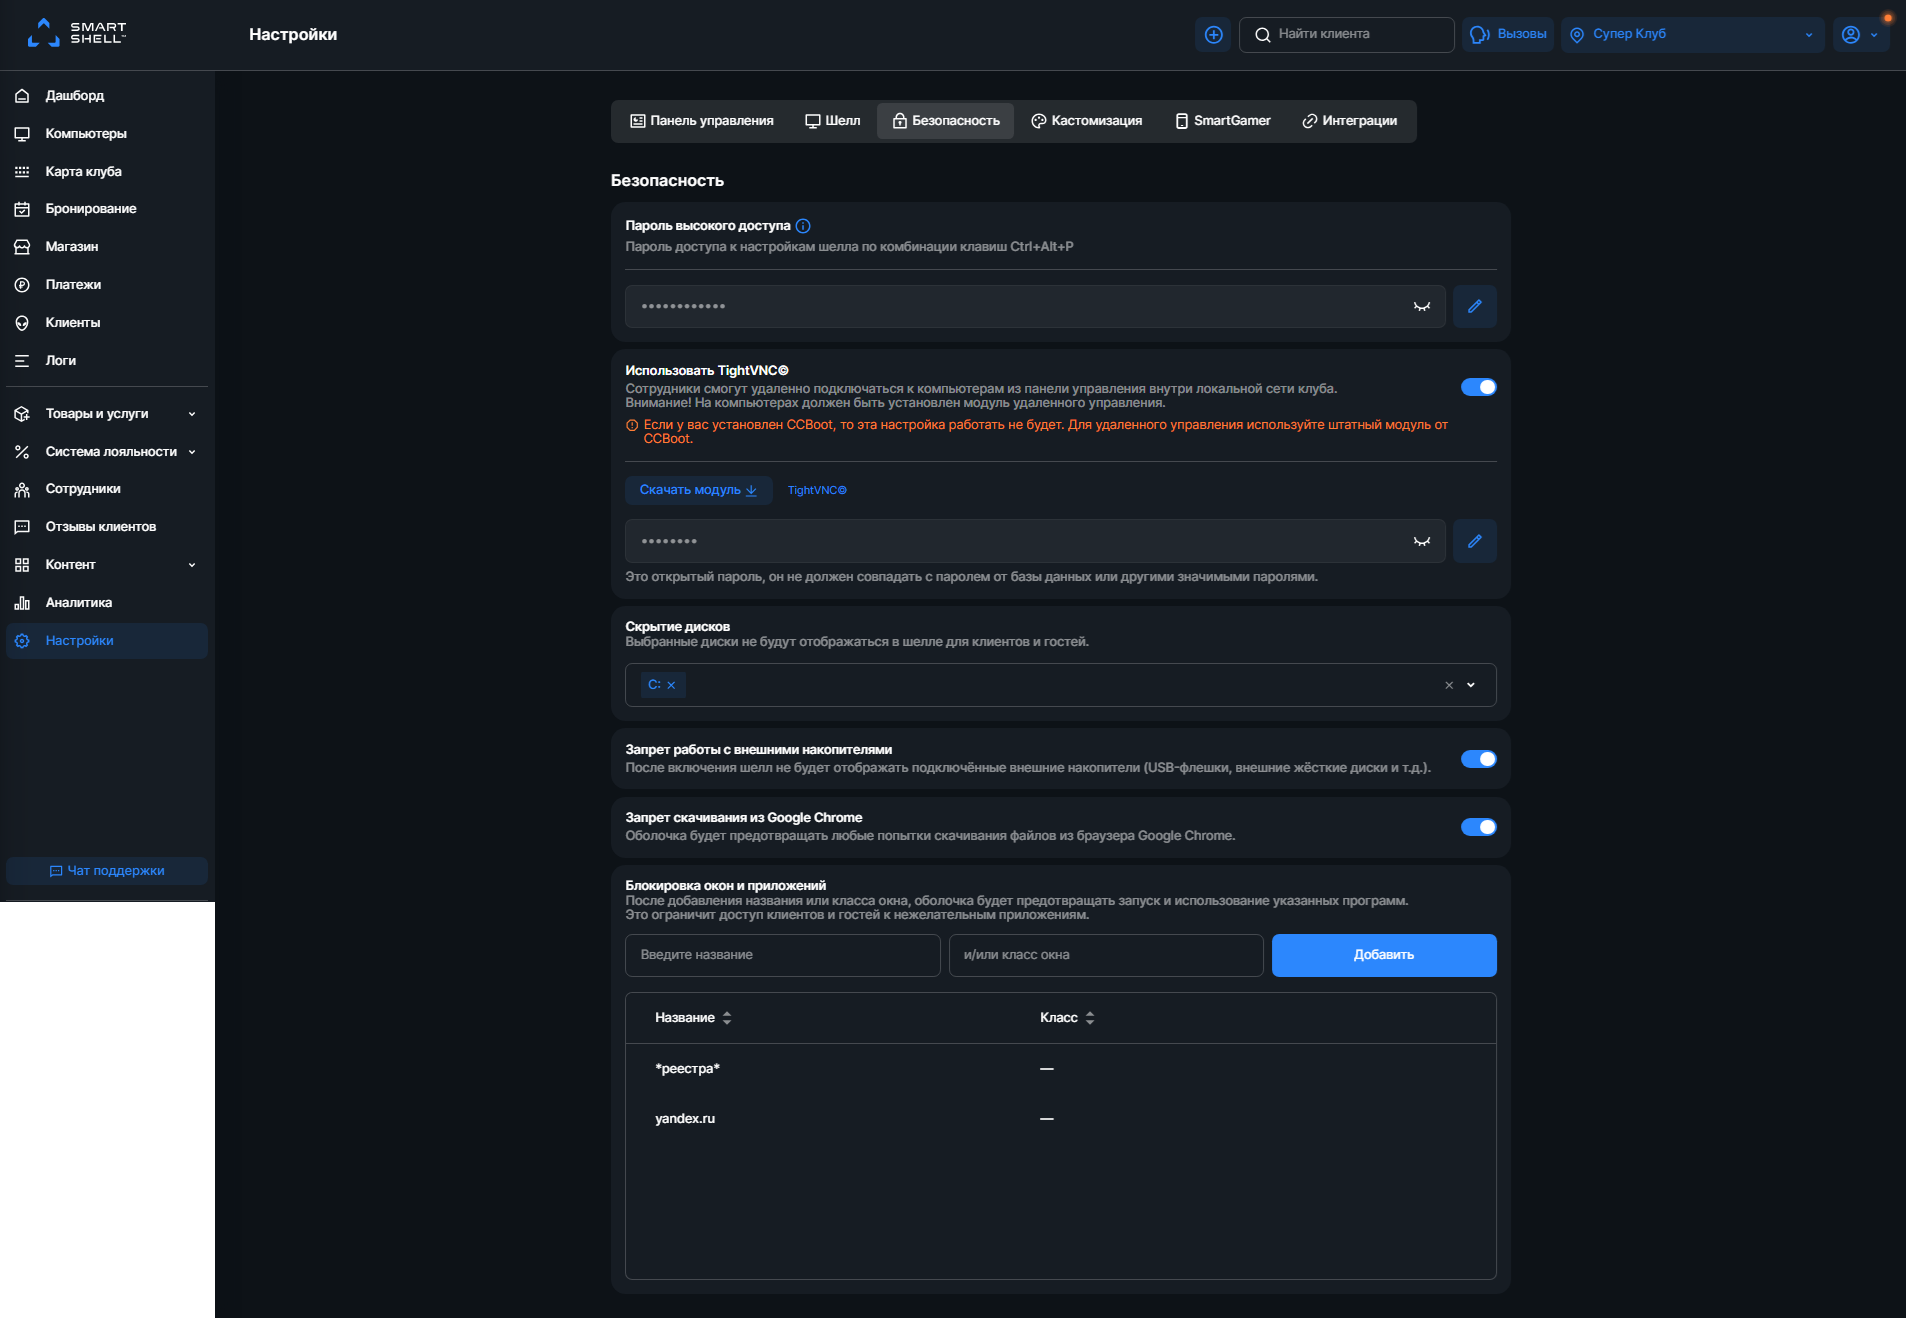Select Настройки in sidebar
1906x1318 pixels.
click(107, 641)
